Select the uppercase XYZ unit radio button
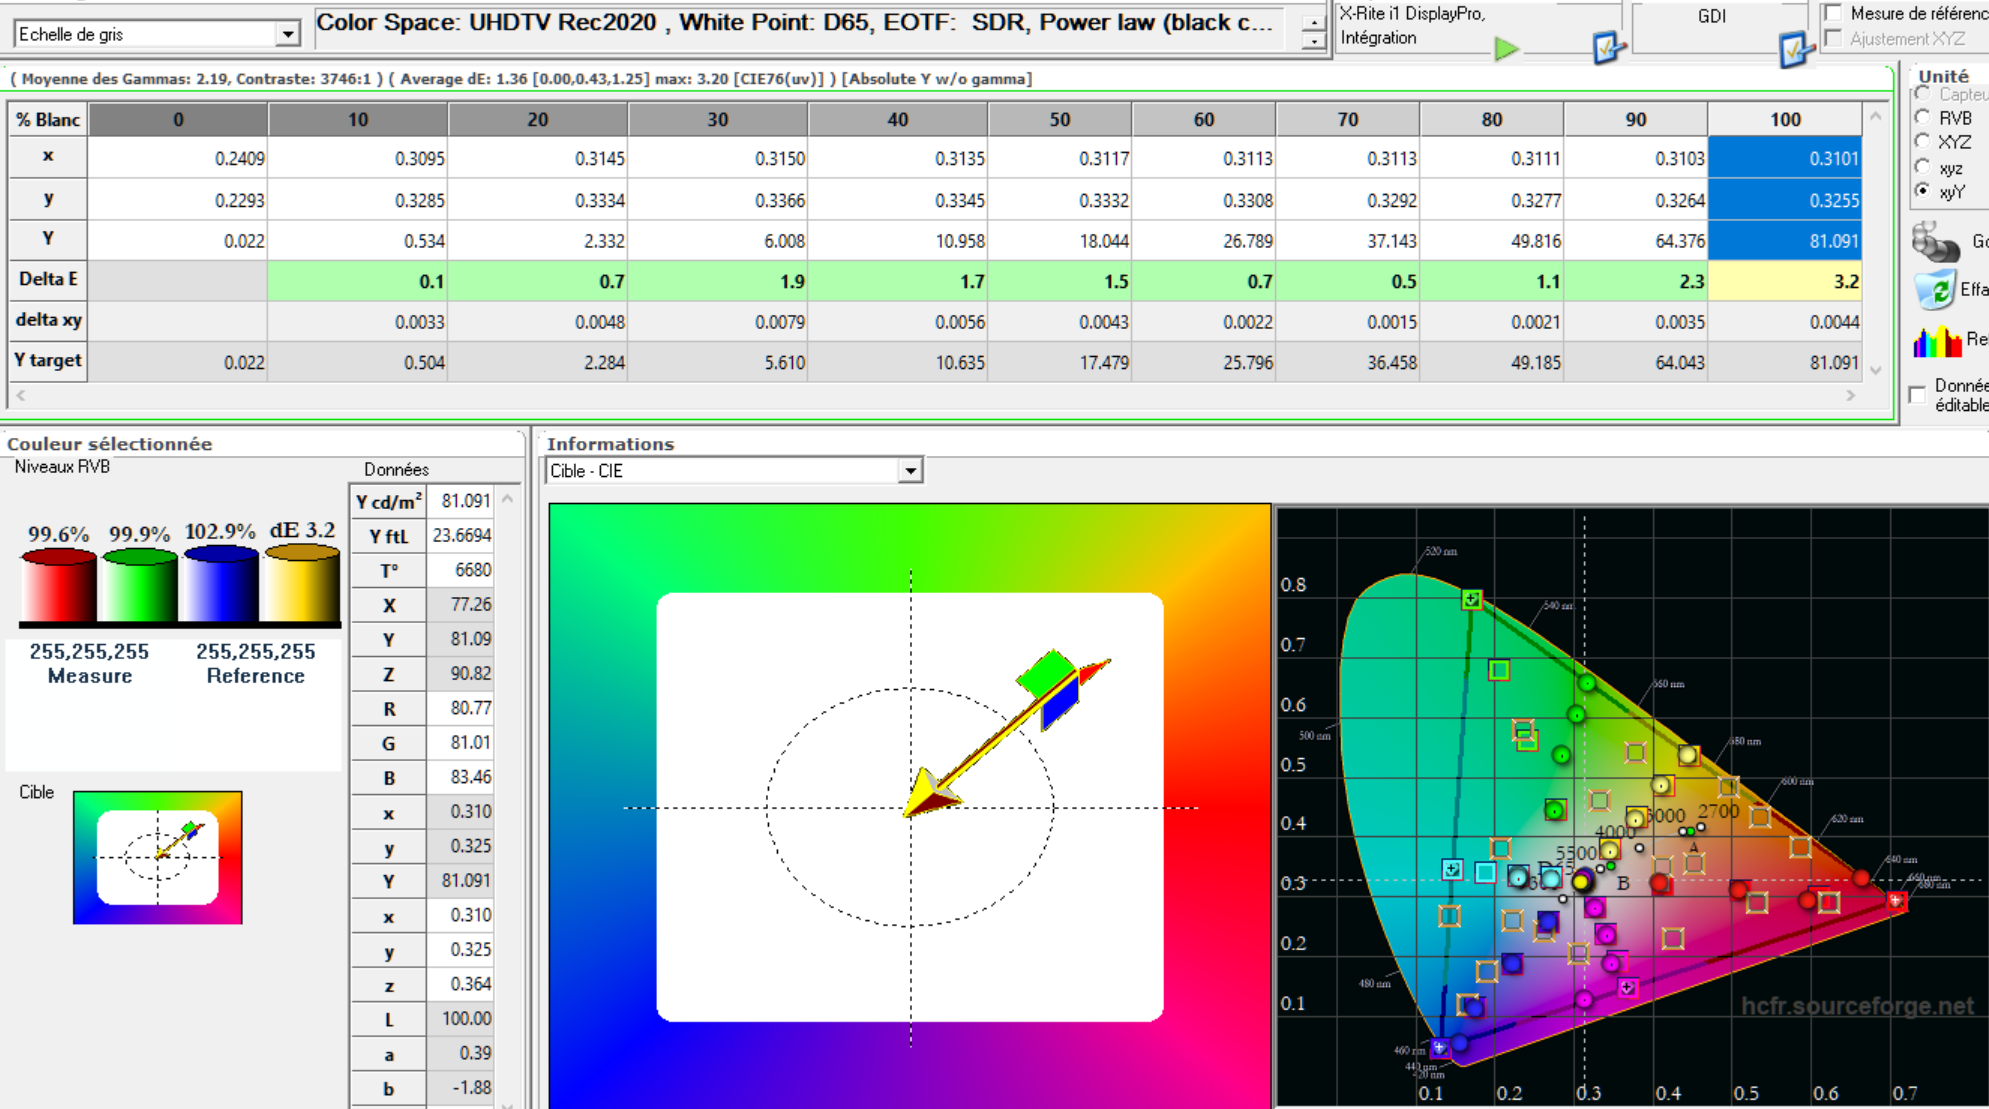Viewport: 1989px width, 1109px height. click(1922, 141)
